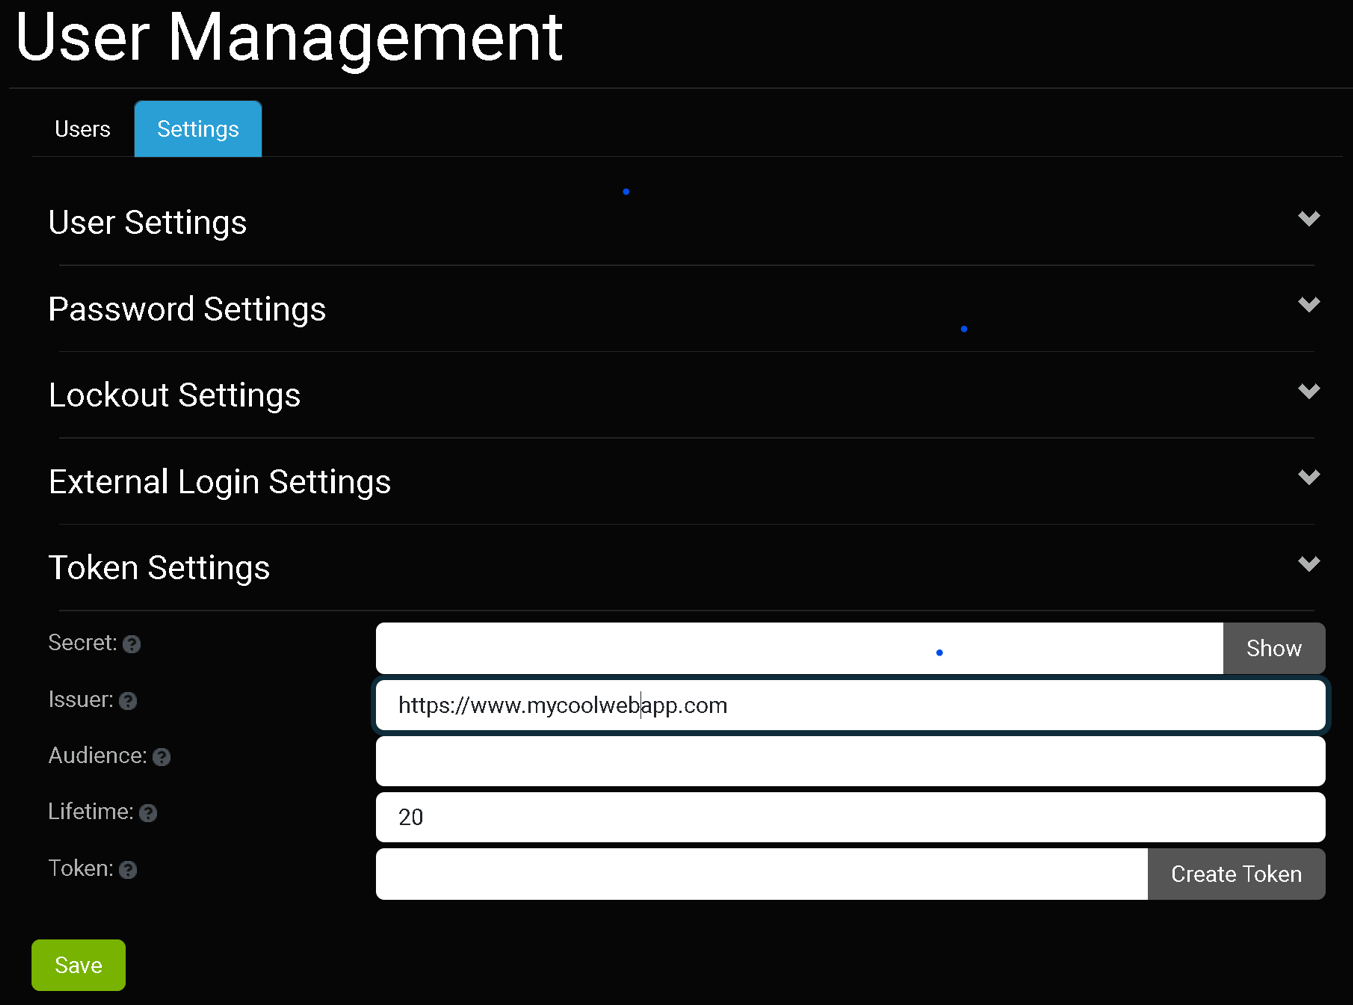
Task: Click the help icon next to Secret
Action: [x=132, y=644]
